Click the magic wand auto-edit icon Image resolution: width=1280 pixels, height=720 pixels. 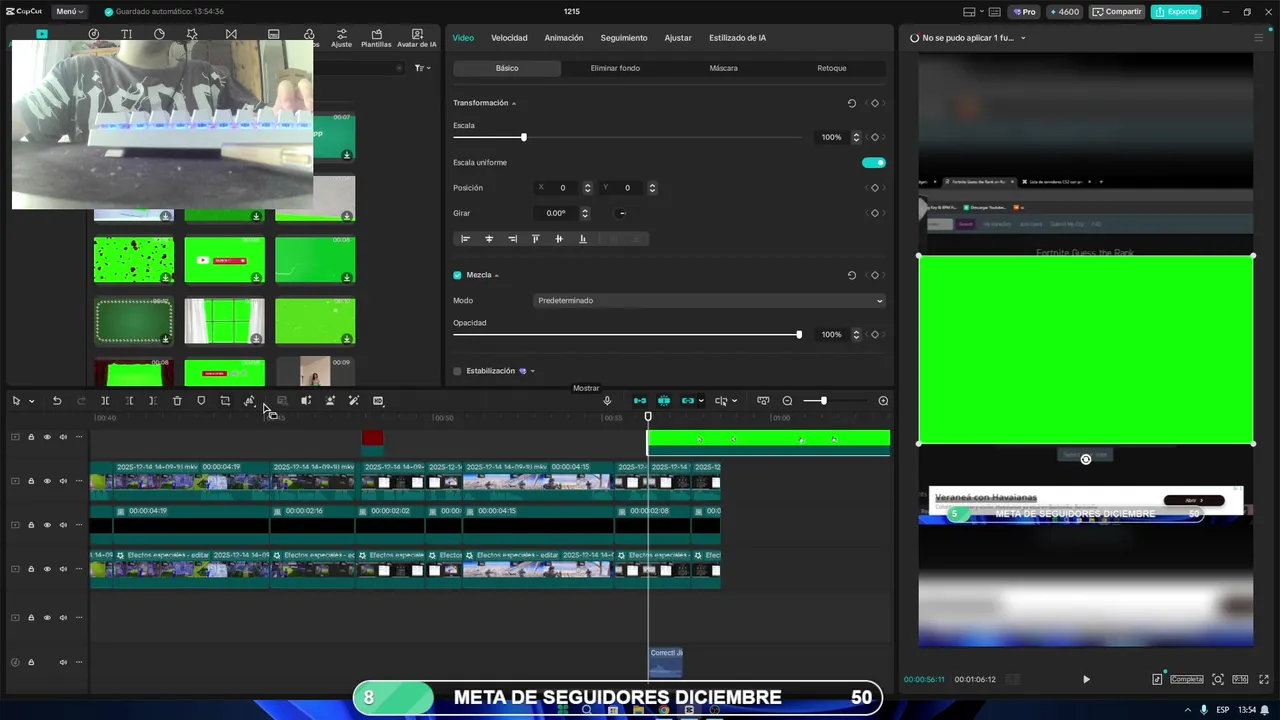(353, 401)
